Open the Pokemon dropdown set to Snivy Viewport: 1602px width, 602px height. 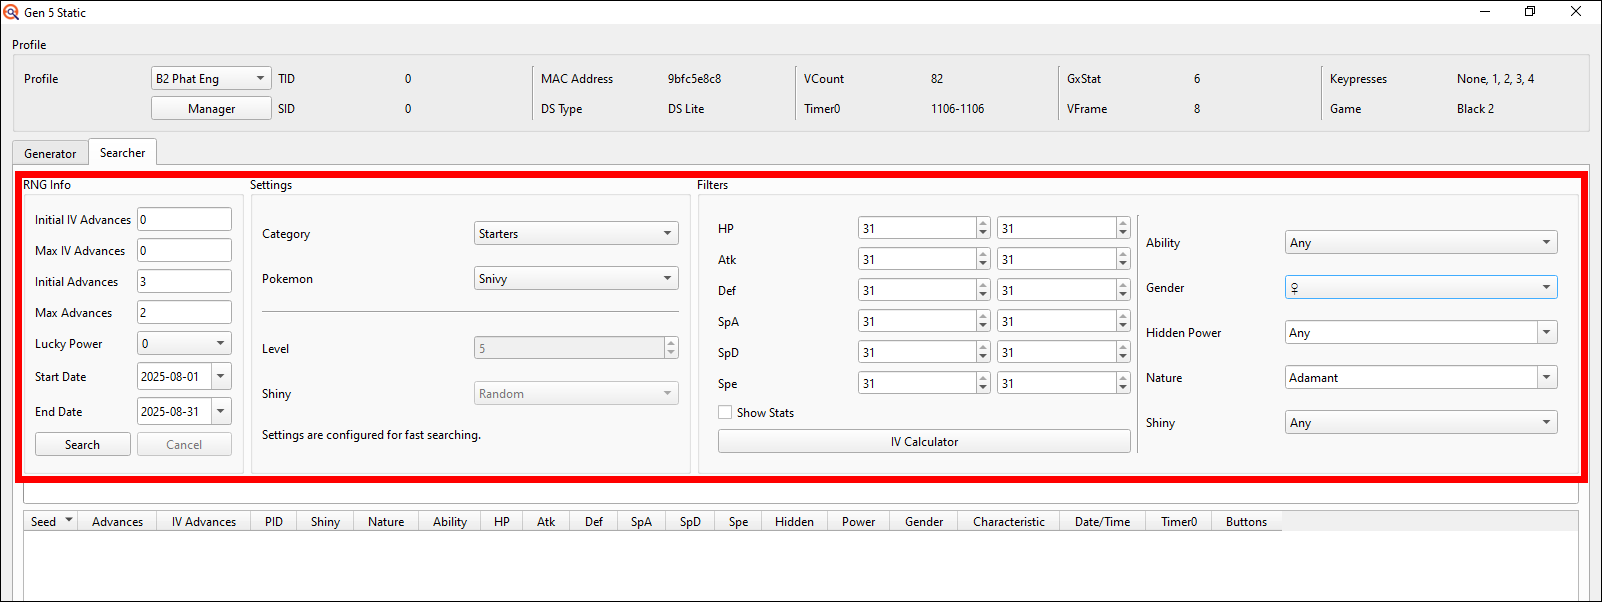[x=576, y=278]
